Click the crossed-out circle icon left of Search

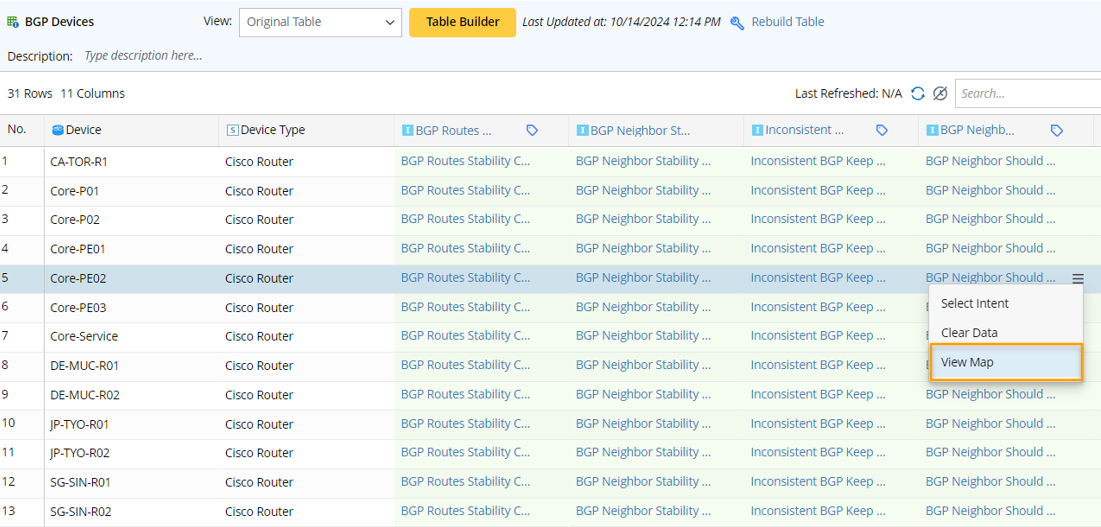pos(940,93)
